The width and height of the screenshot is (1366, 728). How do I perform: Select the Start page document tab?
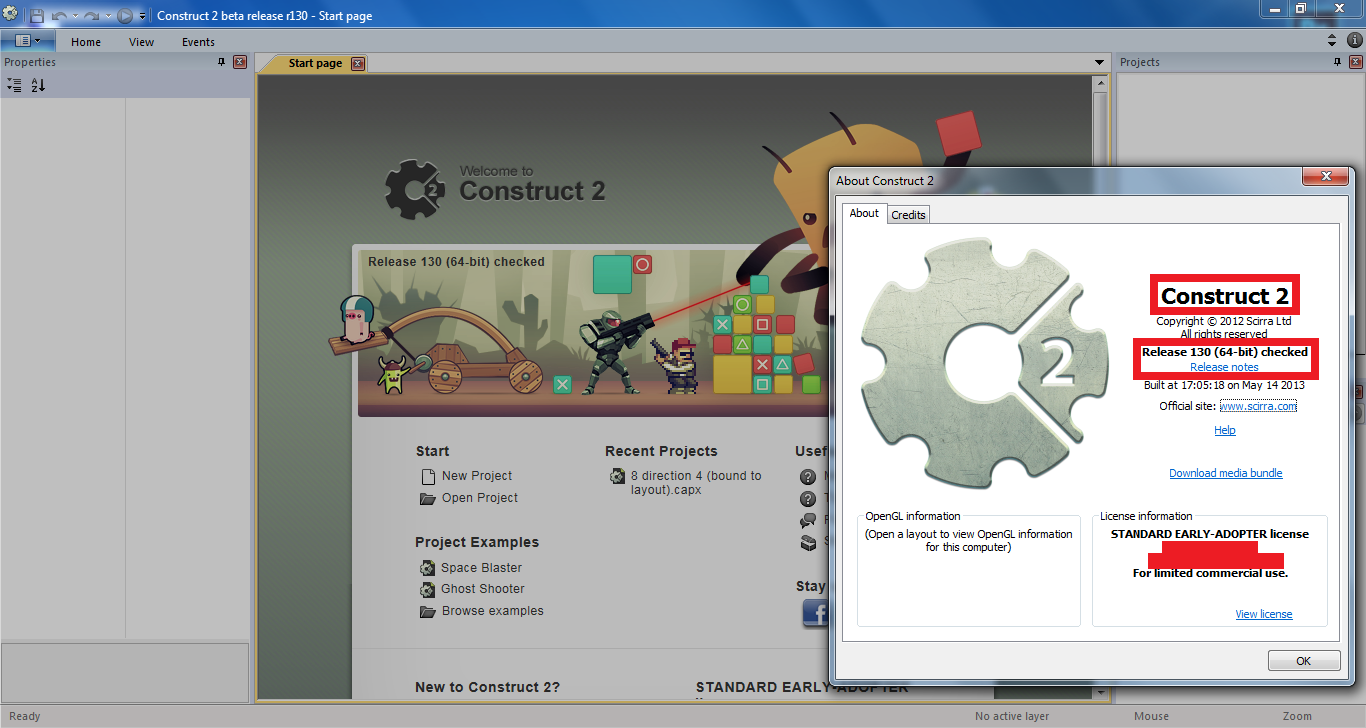pyautogui.click(x=314, y=63)
